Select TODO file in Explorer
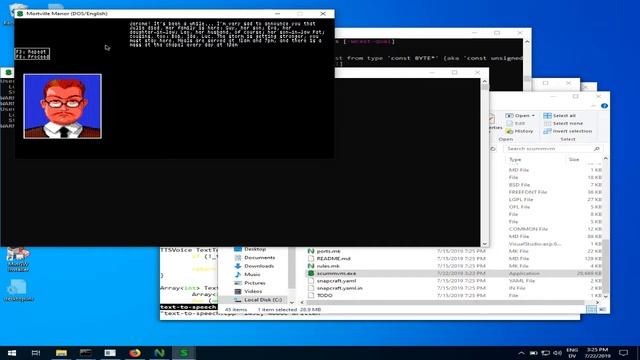 [x=324, y=296]
